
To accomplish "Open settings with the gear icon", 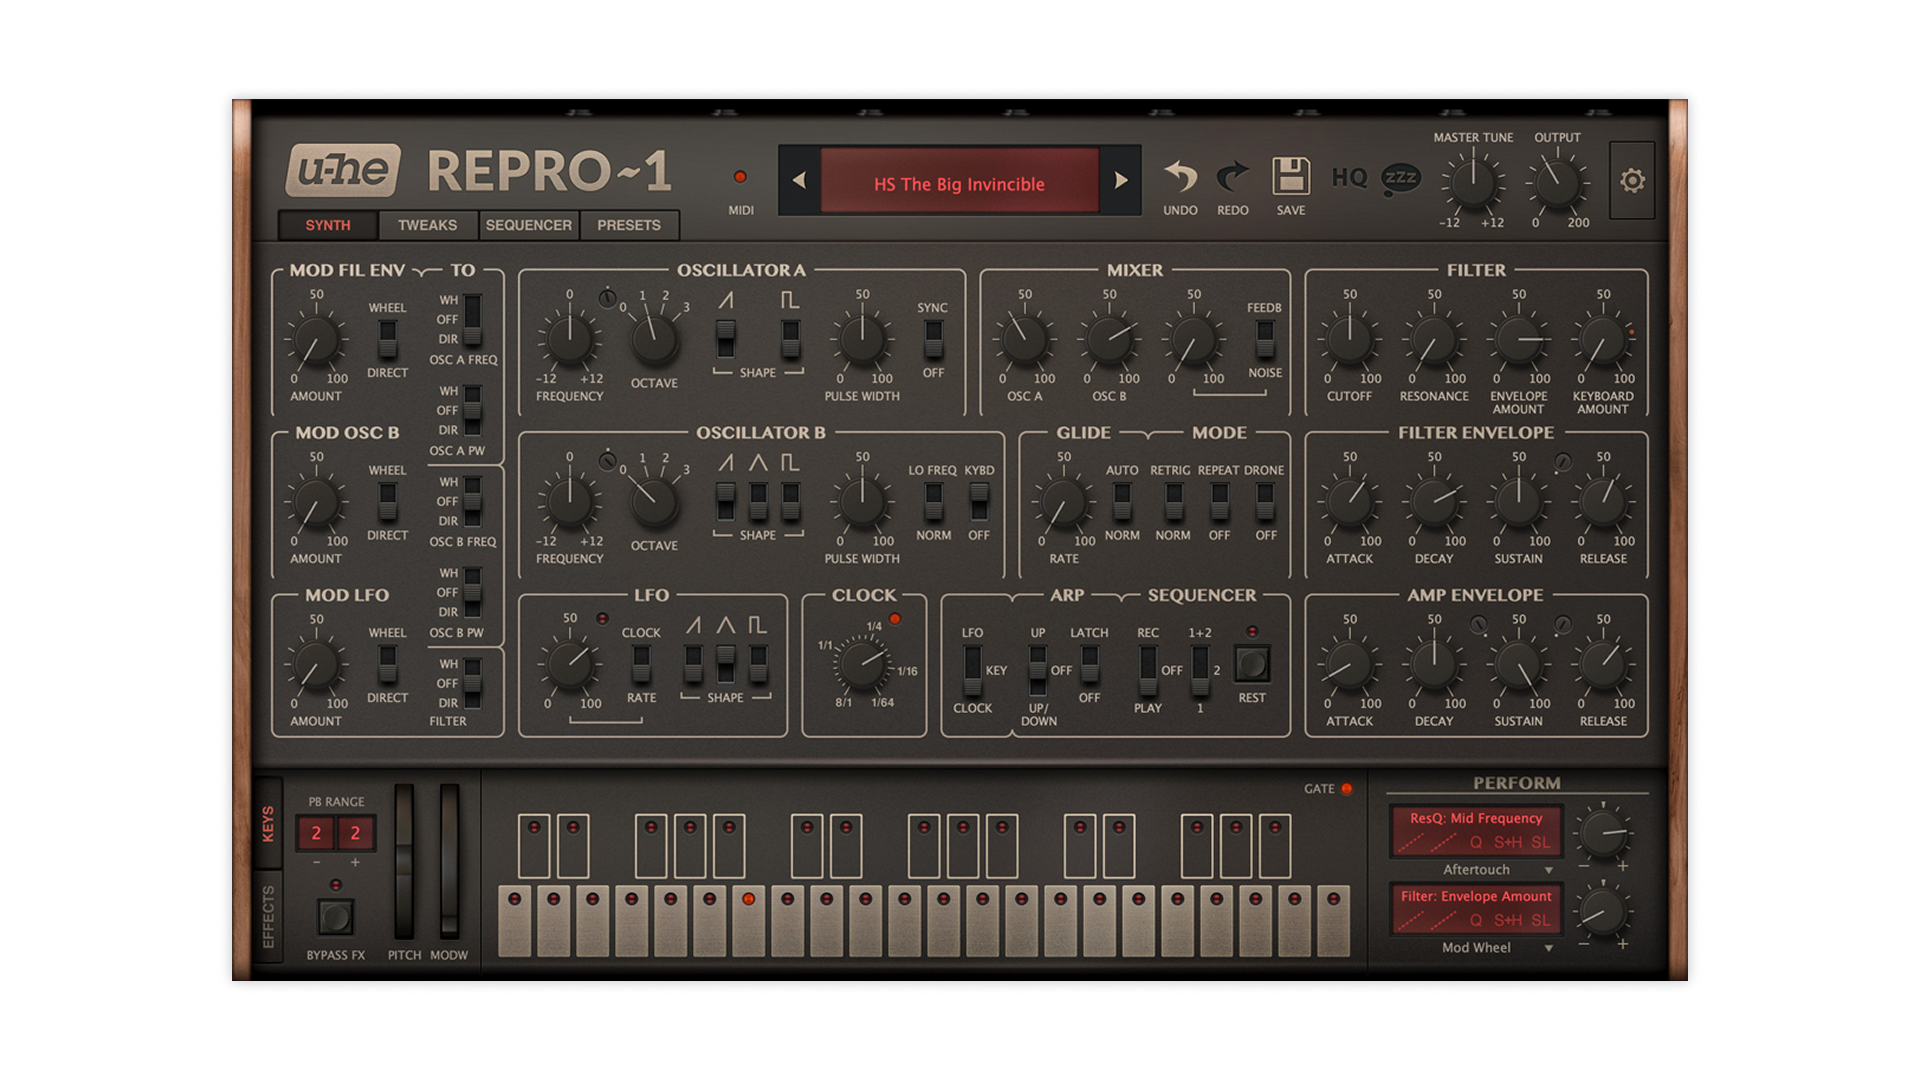I will [x=1632, y=180].
